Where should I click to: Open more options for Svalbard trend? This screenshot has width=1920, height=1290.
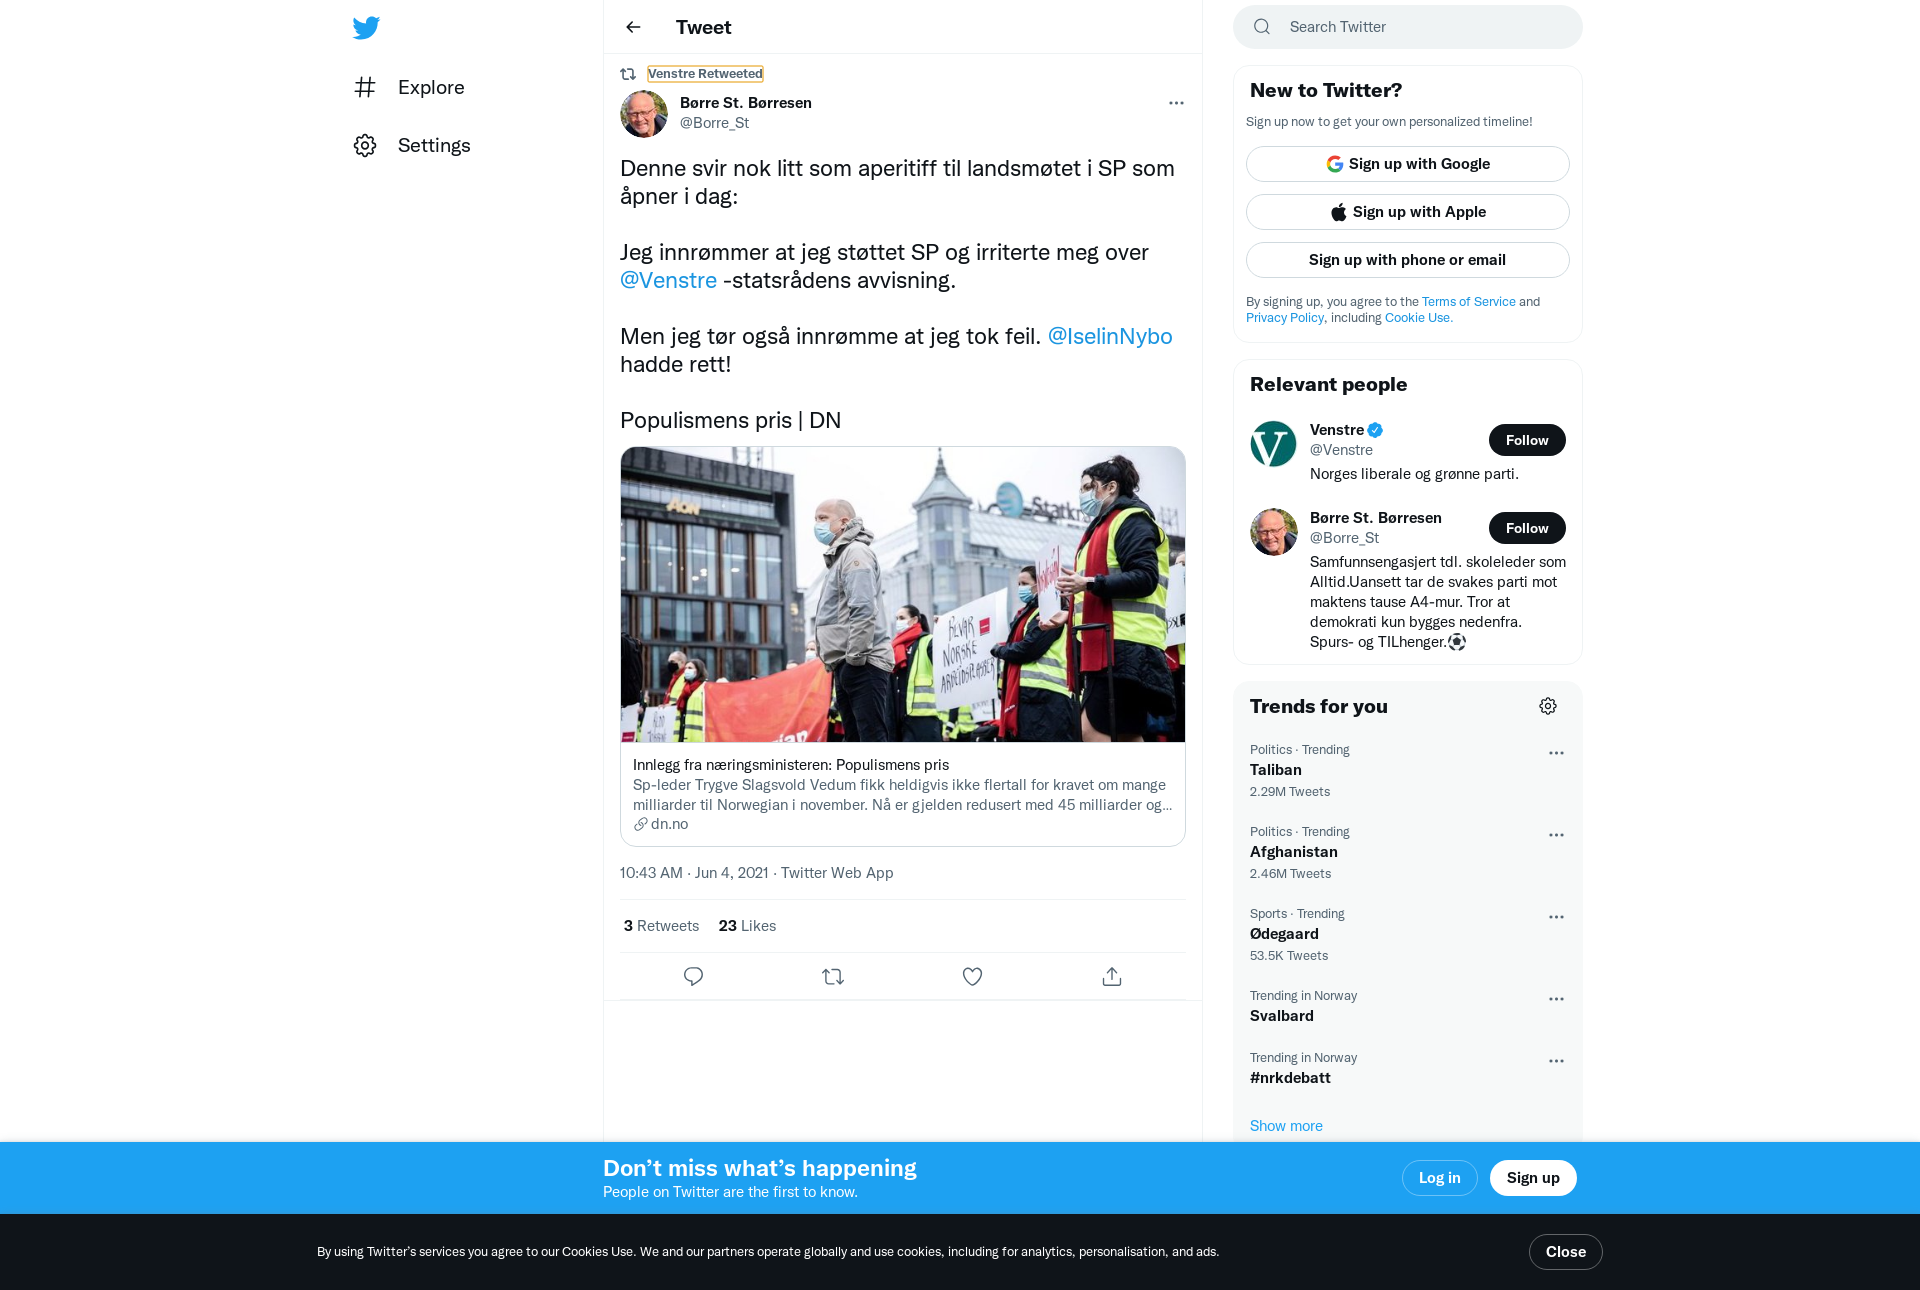click(x=1556, y=999)
